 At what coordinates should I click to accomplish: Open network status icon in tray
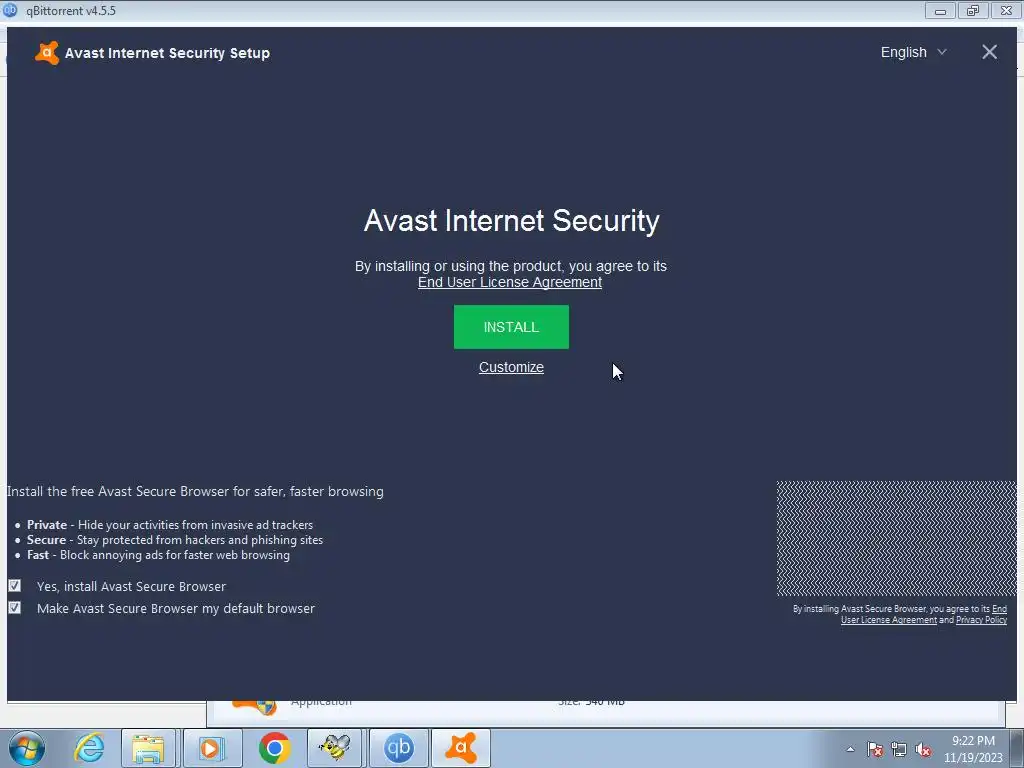pos(899,749)
